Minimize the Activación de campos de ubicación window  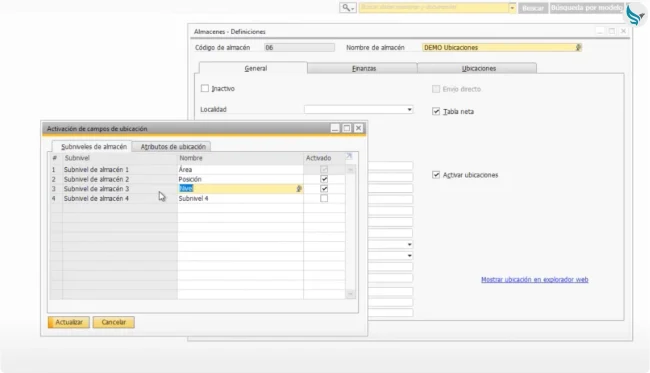(x=335, y=128)
